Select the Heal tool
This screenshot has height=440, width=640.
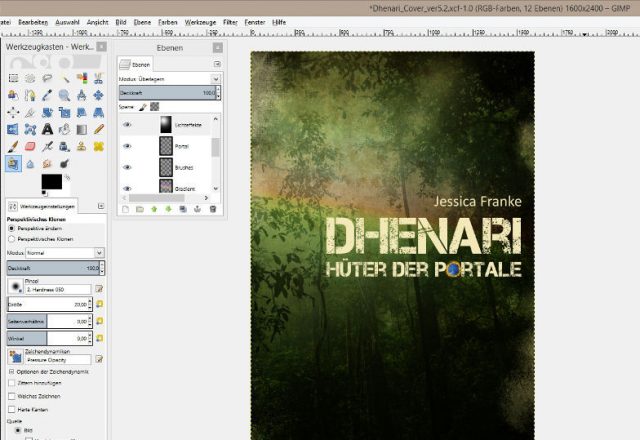coord(98,147)
